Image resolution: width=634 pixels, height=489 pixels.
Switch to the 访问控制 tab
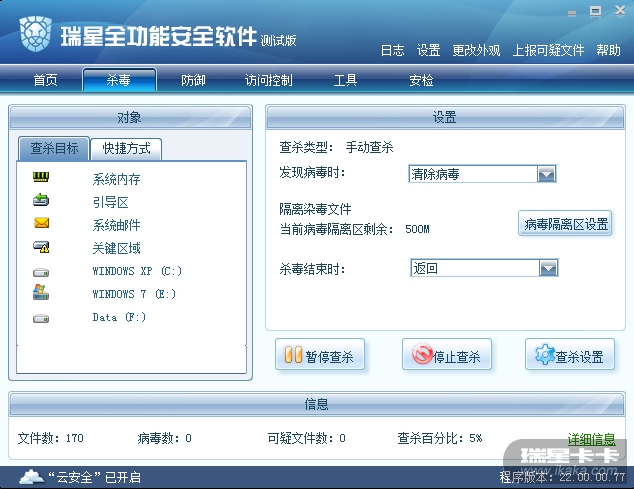268,80
